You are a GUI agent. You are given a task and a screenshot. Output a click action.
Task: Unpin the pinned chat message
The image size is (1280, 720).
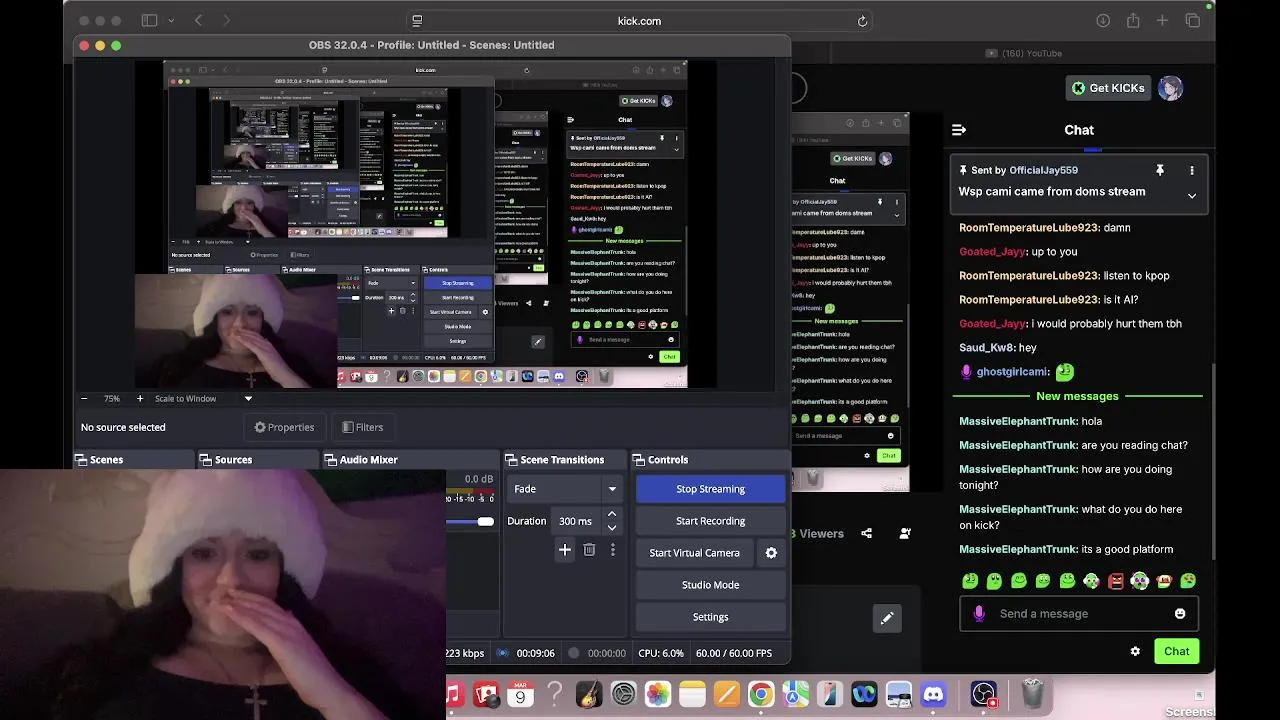point(1160,171)
